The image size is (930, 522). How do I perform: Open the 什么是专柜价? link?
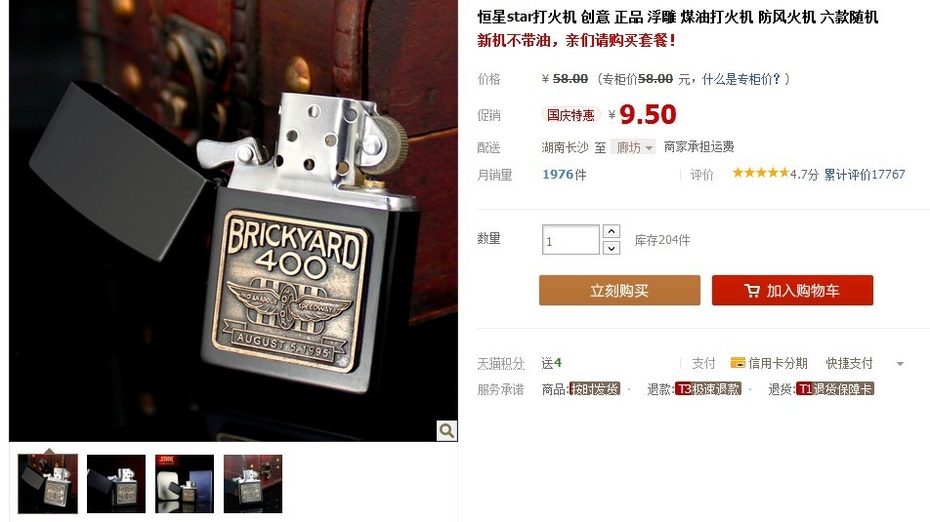point(741,79)
